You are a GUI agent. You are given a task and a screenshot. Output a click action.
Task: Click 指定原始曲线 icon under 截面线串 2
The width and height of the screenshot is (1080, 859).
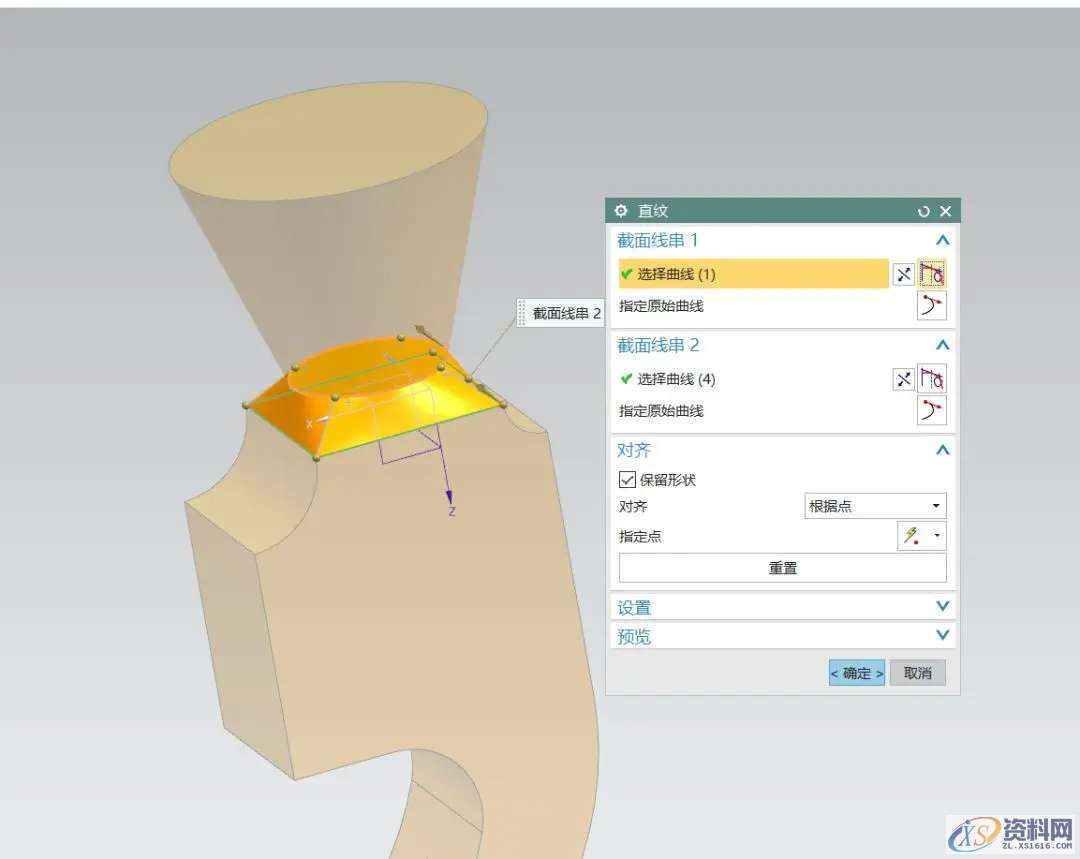pyautogui.click(x=932, y=410)
